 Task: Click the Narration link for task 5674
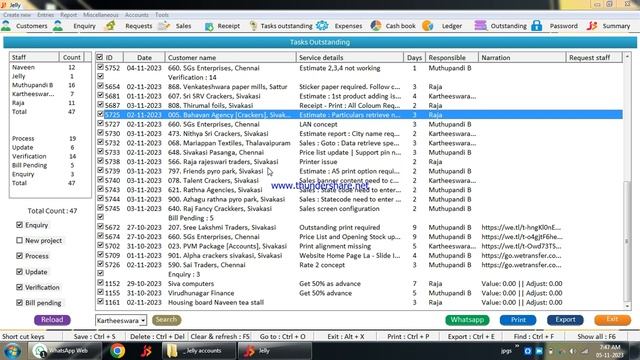click(x=521, y=237)
